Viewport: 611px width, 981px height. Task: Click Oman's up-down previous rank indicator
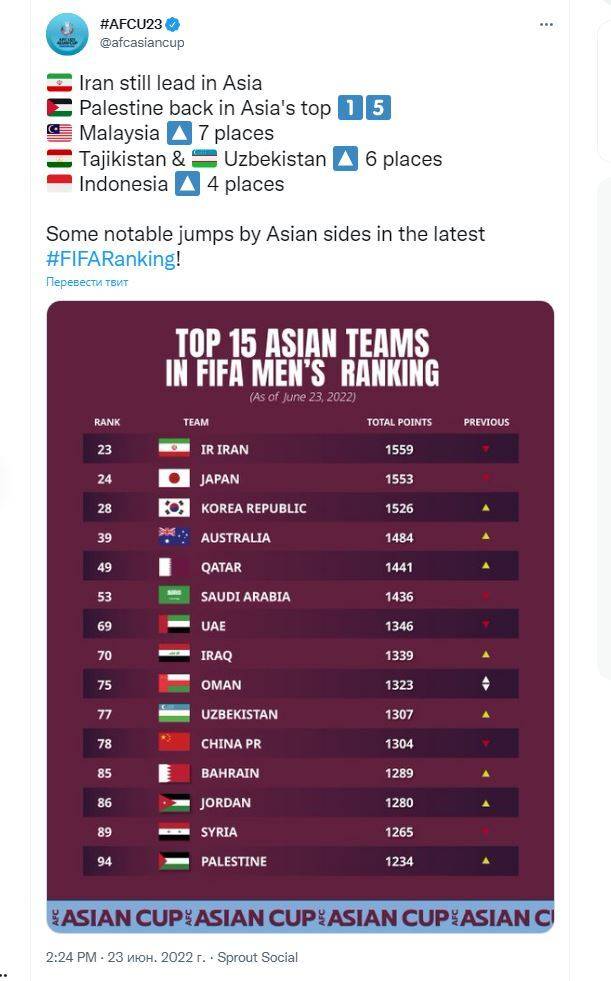[486, 685]
